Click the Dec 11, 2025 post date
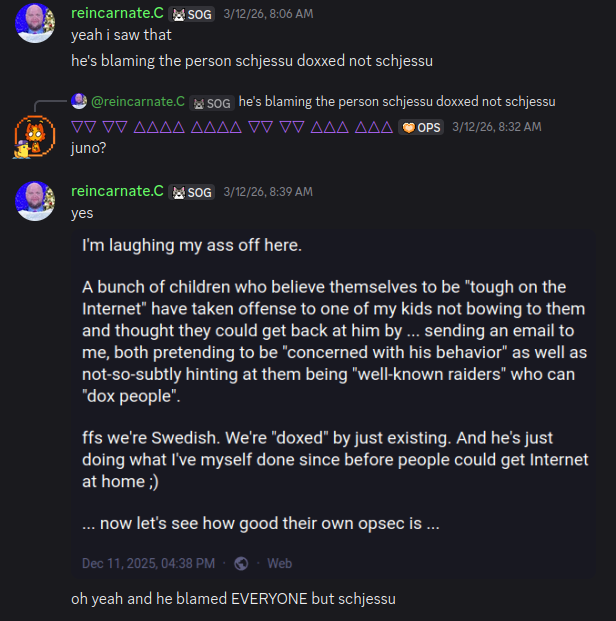Viewport: 616px width, 621px height. pyautogui.click(x=148, y=563)
